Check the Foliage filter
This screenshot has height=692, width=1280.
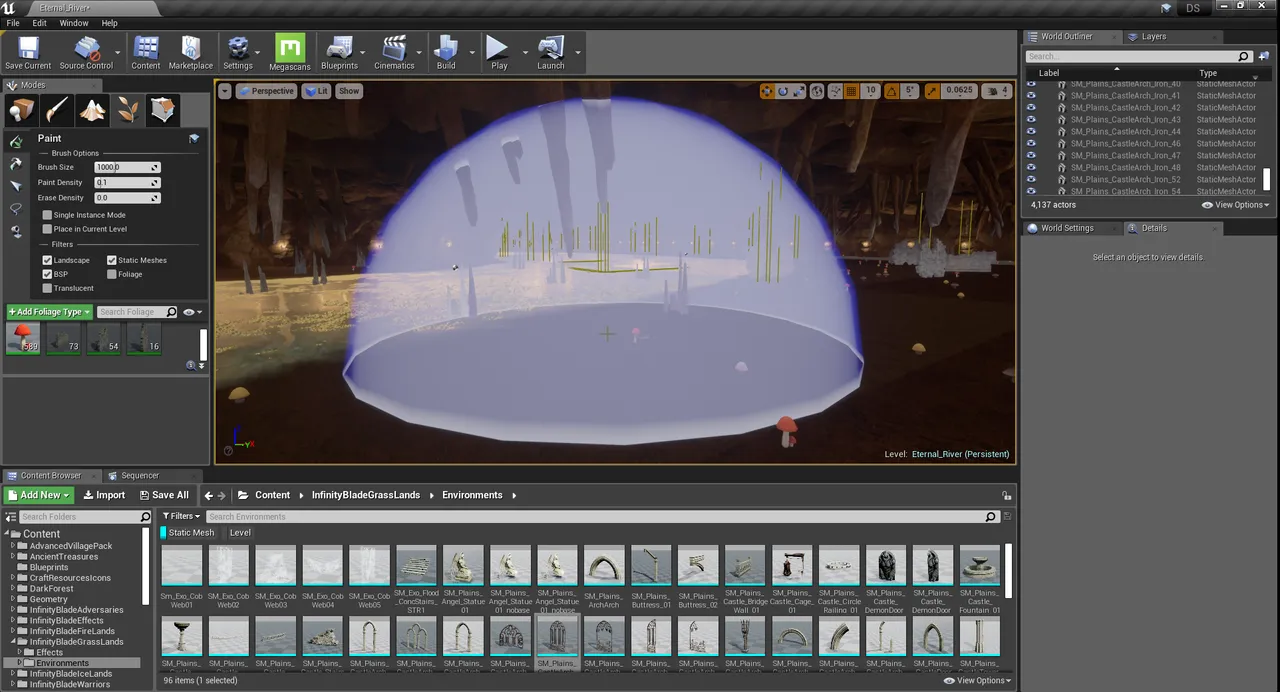click(112, 274)
